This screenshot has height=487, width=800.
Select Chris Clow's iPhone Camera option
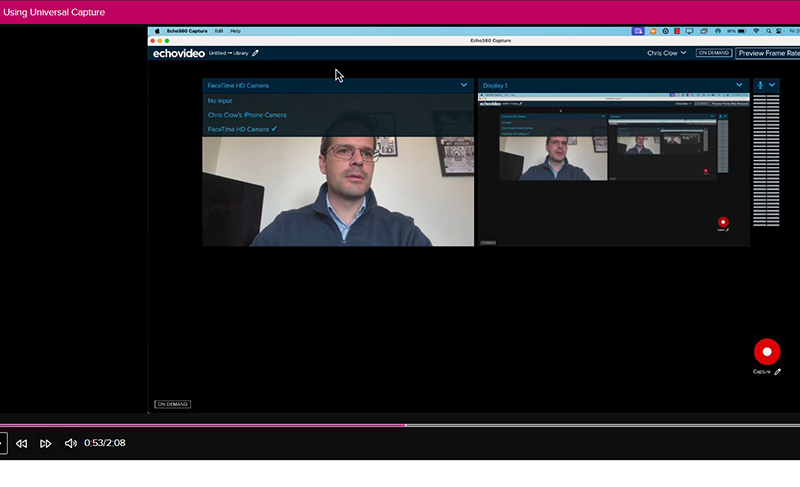coord(247,115)
